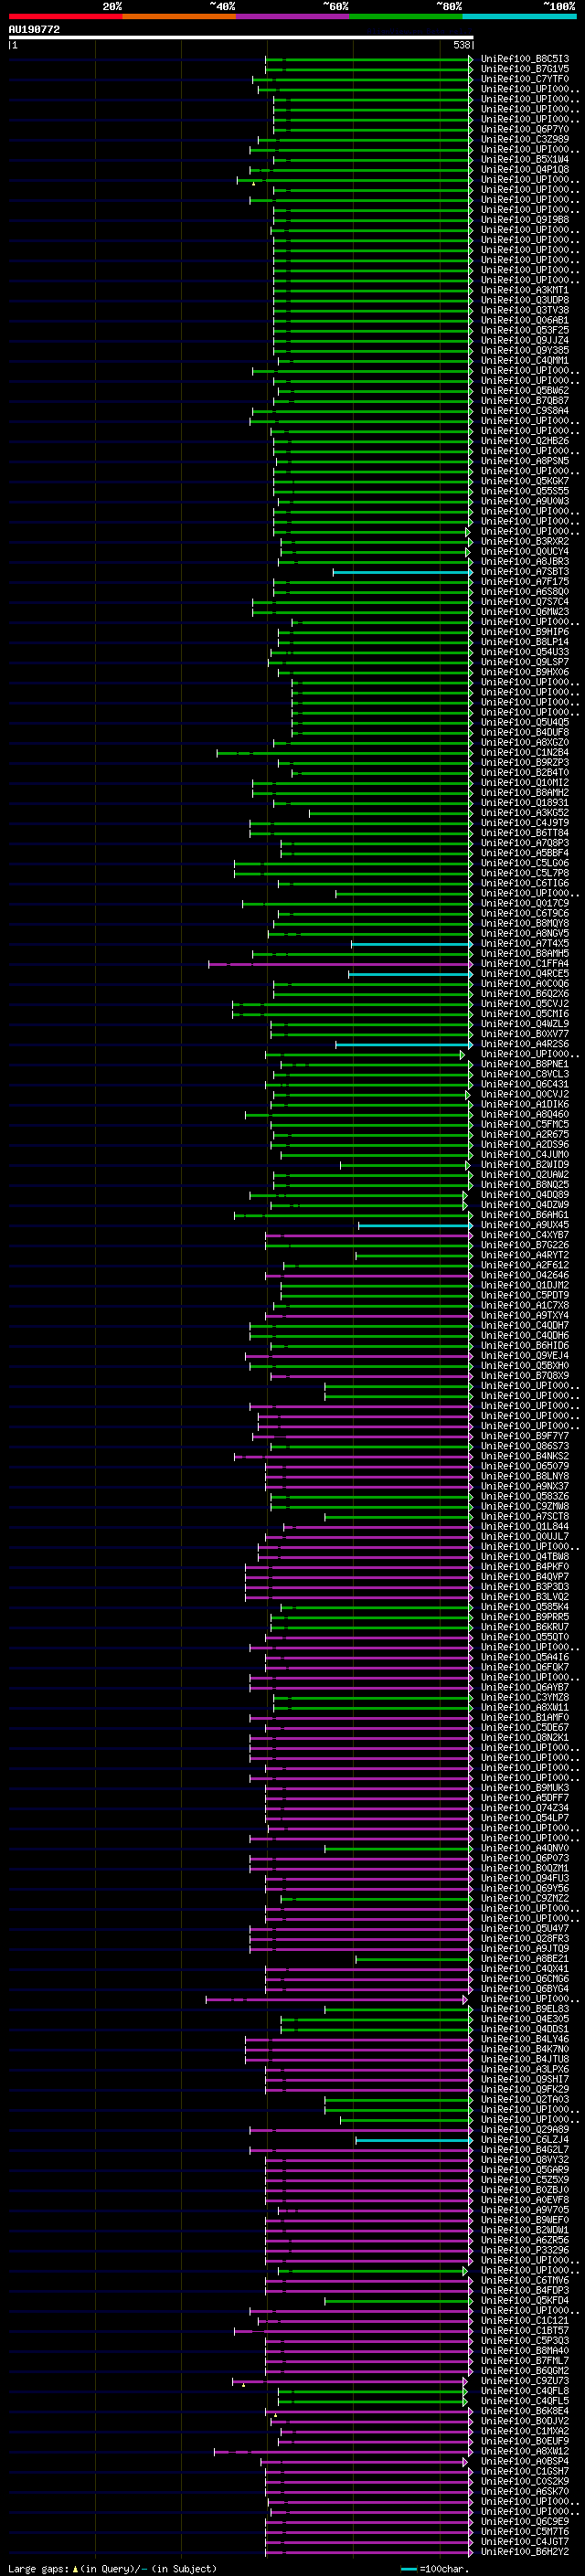Select hit label UniRef100_A3KMT1
The width and height of the screenshot is (585, 2576).
coord(525,290)
